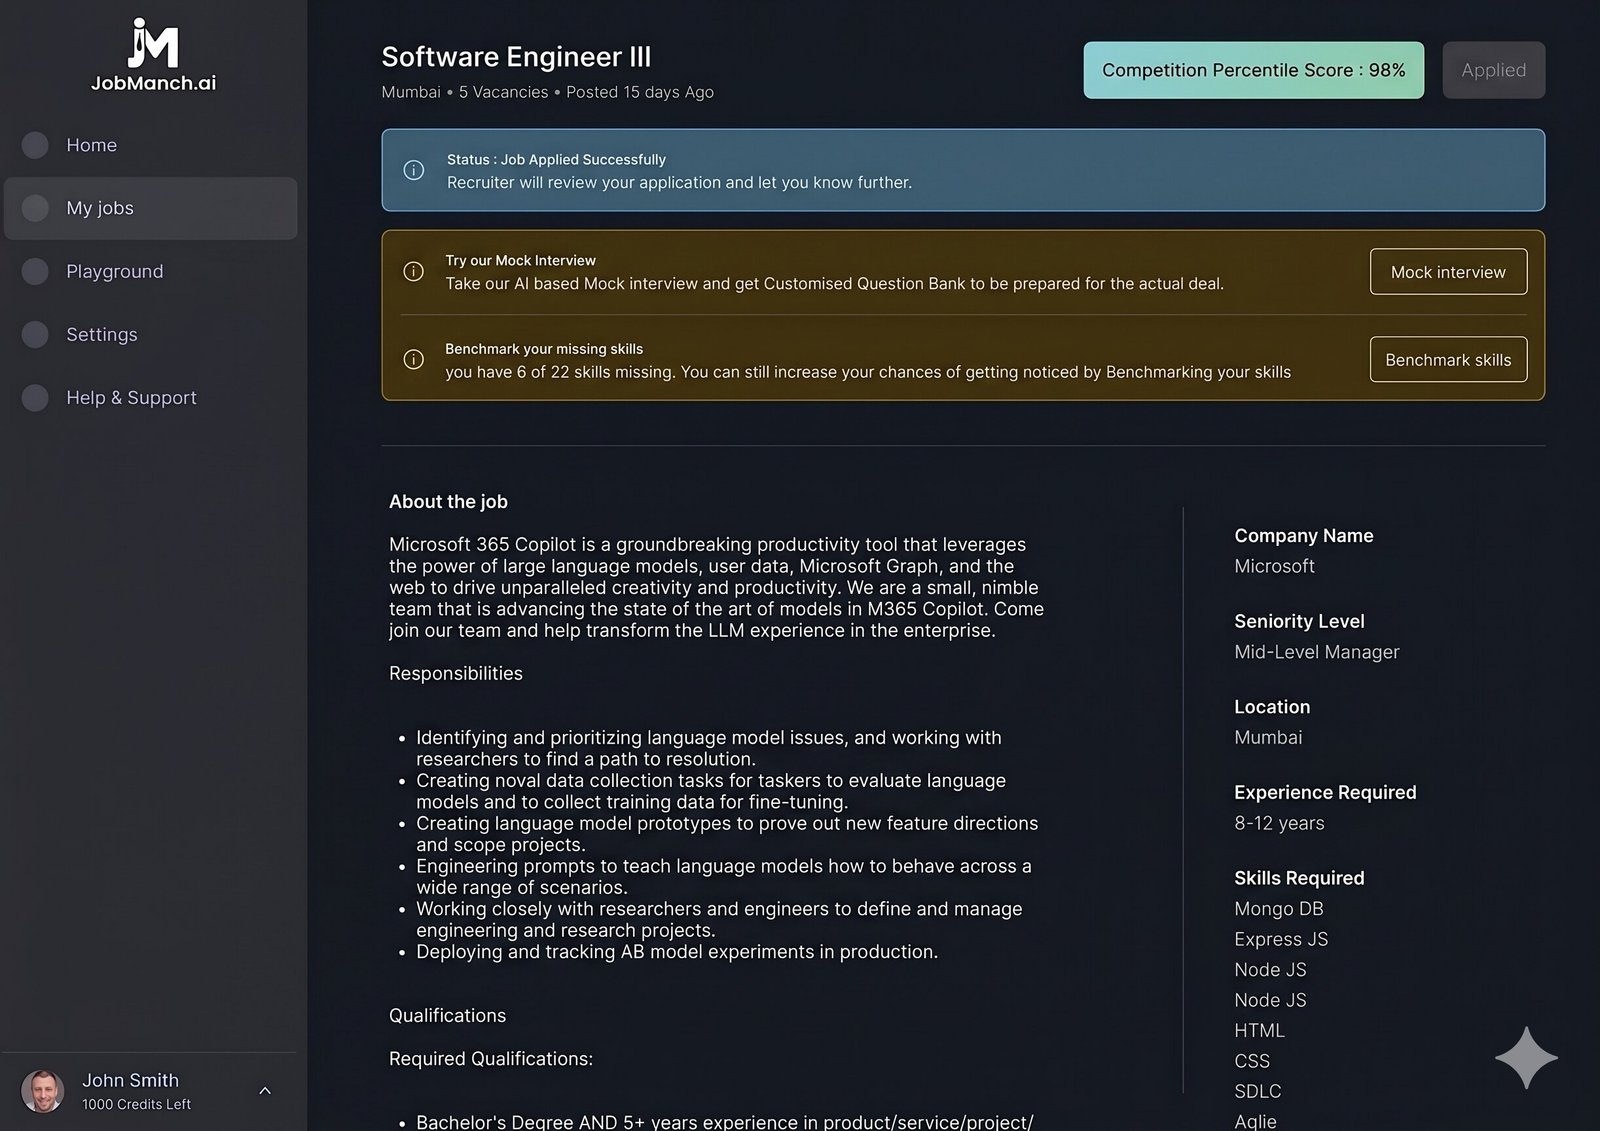Click the 'Posted 15 days Ago' text
Screen dimensions: 1600x1131
[640, 92]
